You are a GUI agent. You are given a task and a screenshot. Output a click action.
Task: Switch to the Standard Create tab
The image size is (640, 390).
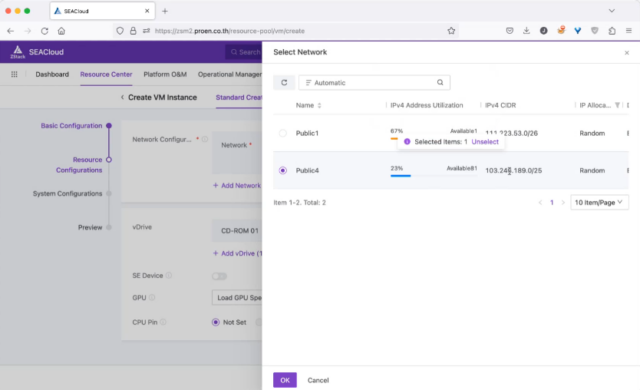[239, 98]
